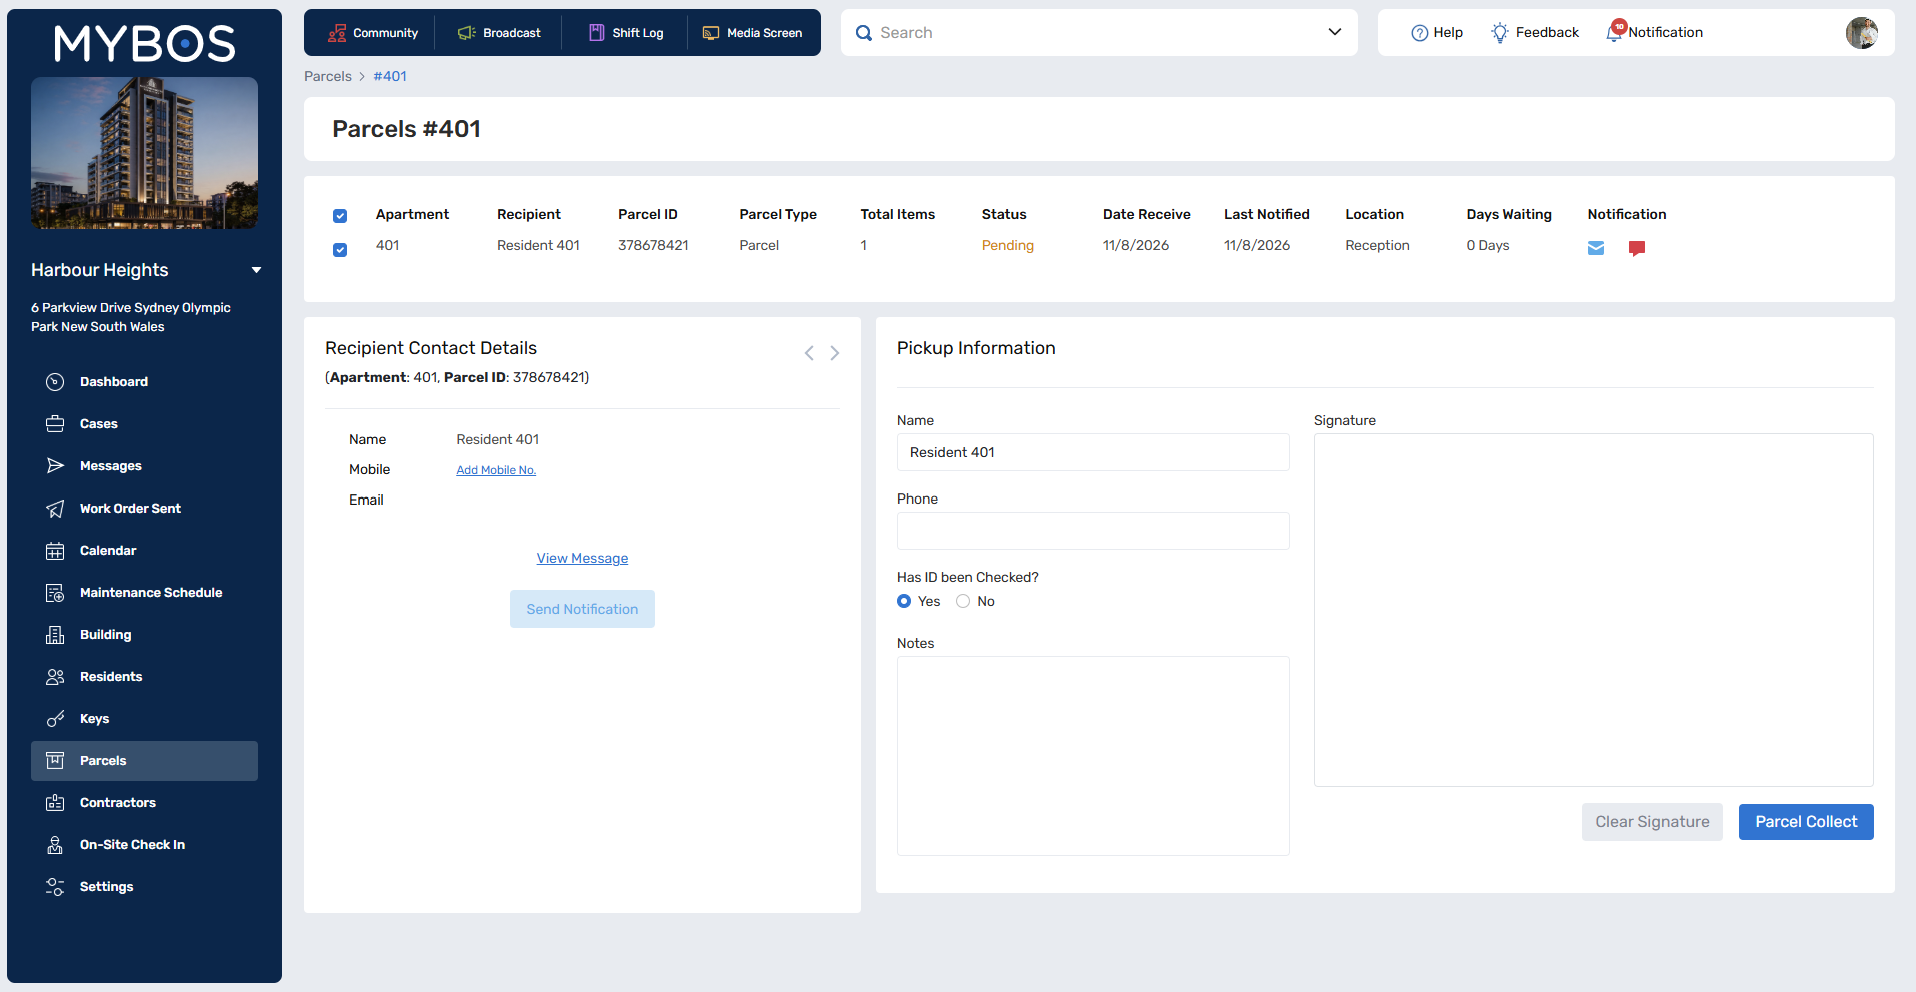Screen dimensions: 1916x992
Task: Toggle the select-all header checkbox
Action: 340,216
